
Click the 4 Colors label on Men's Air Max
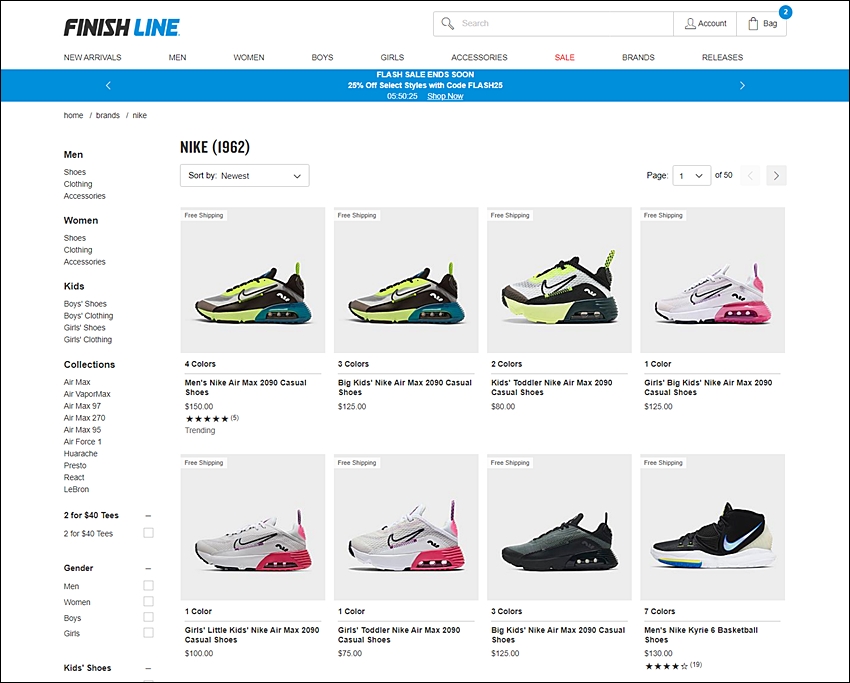pyautogui.click(x=200, y=364)
